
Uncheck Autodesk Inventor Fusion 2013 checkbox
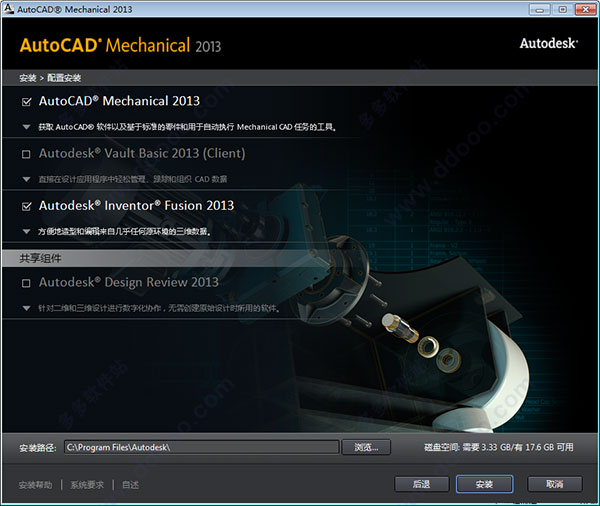tap(26, 207)
